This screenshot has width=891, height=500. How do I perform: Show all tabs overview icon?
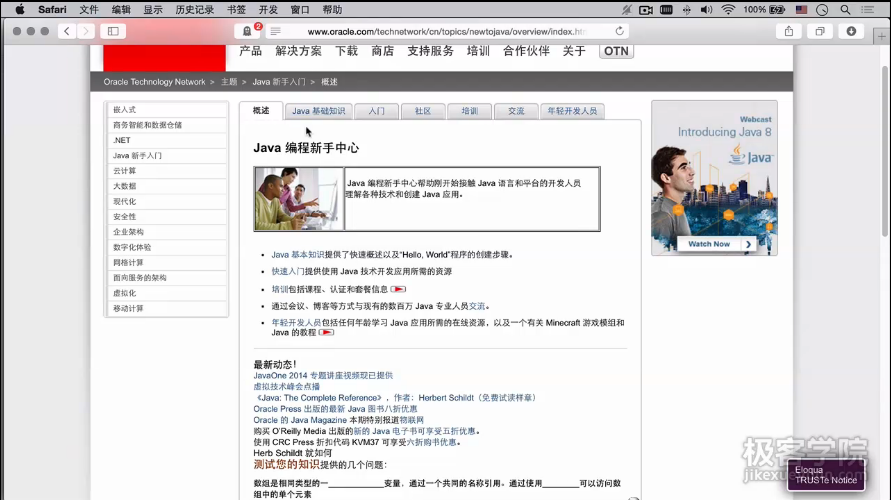tap(820, 31)
